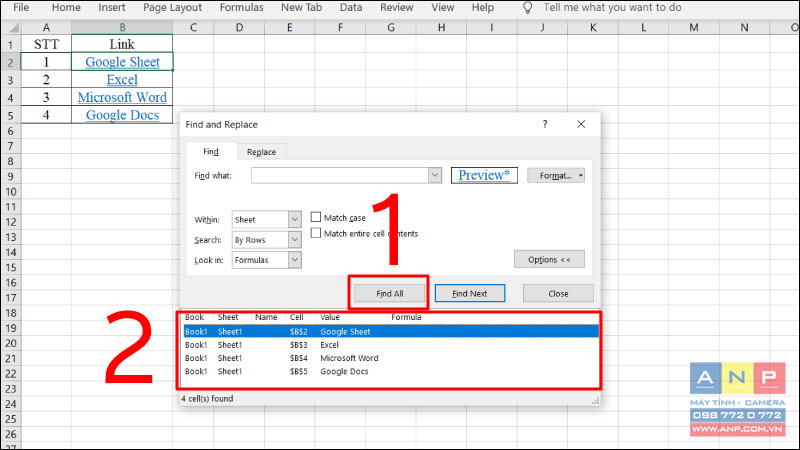Image resolution: width=800 pixels, height=450 pixels.
Task: Select column A header
Action: (x=46, y=27)
